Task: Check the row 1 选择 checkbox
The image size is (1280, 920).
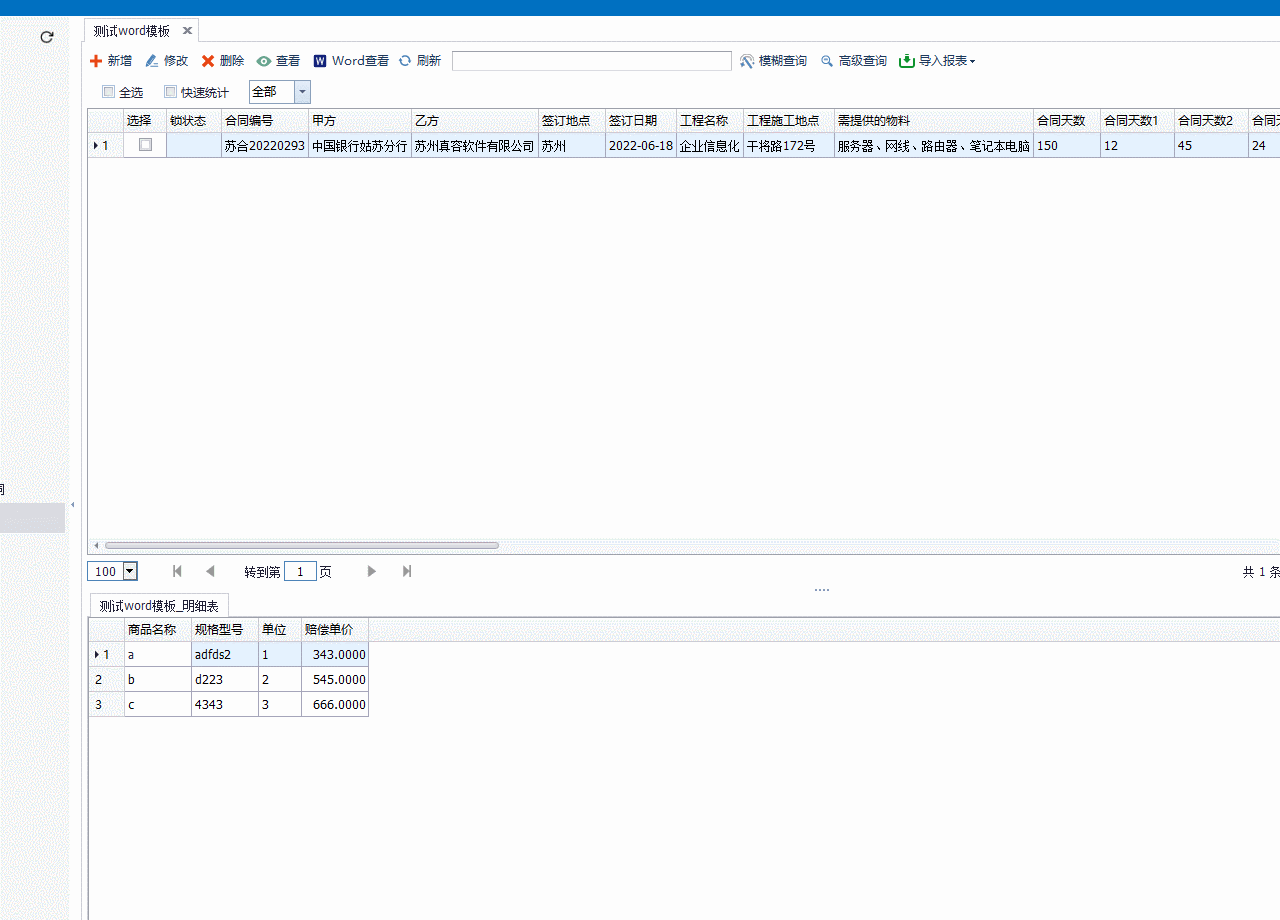Action: [145, 145]
